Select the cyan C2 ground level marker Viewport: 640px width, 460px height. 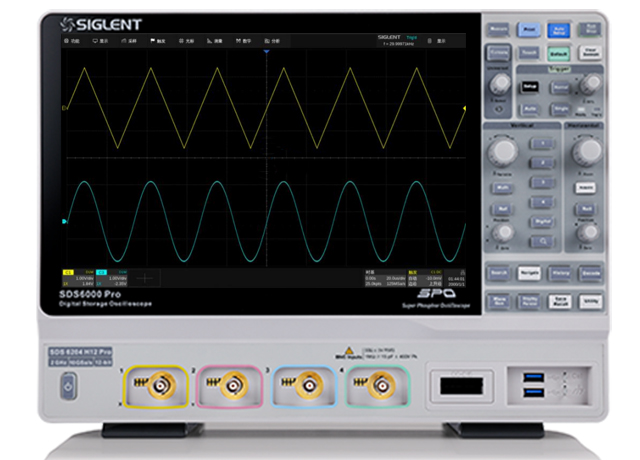(64, 222)
